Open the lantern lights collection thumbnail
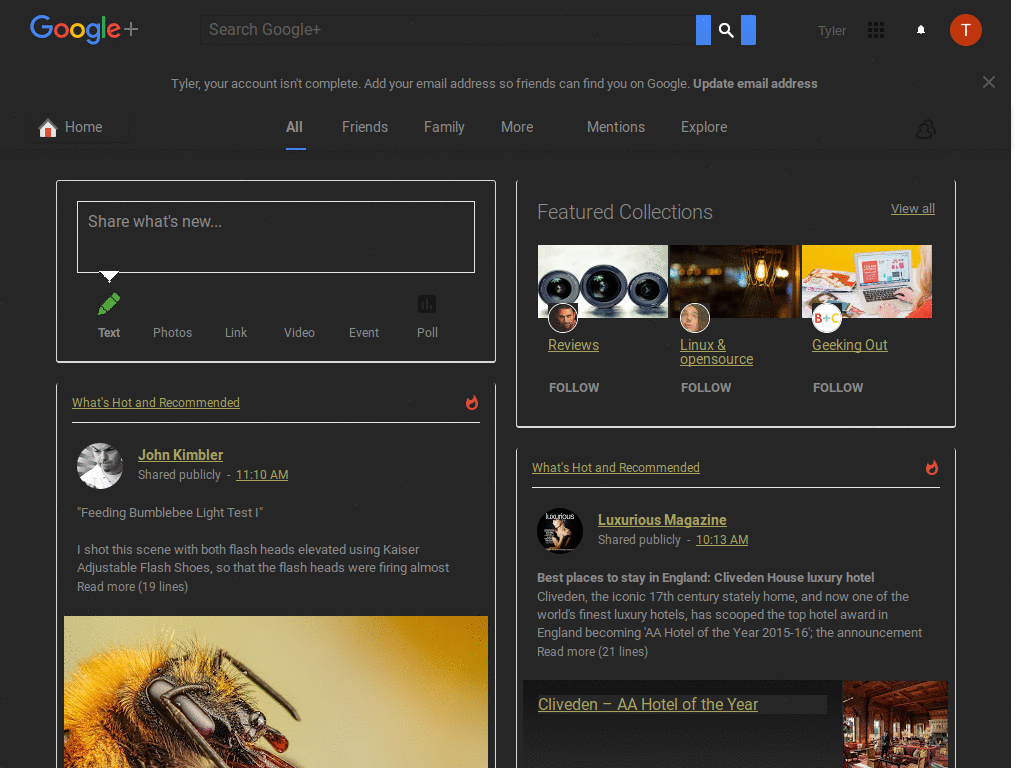1024x768 pixels. click(735, 281)
